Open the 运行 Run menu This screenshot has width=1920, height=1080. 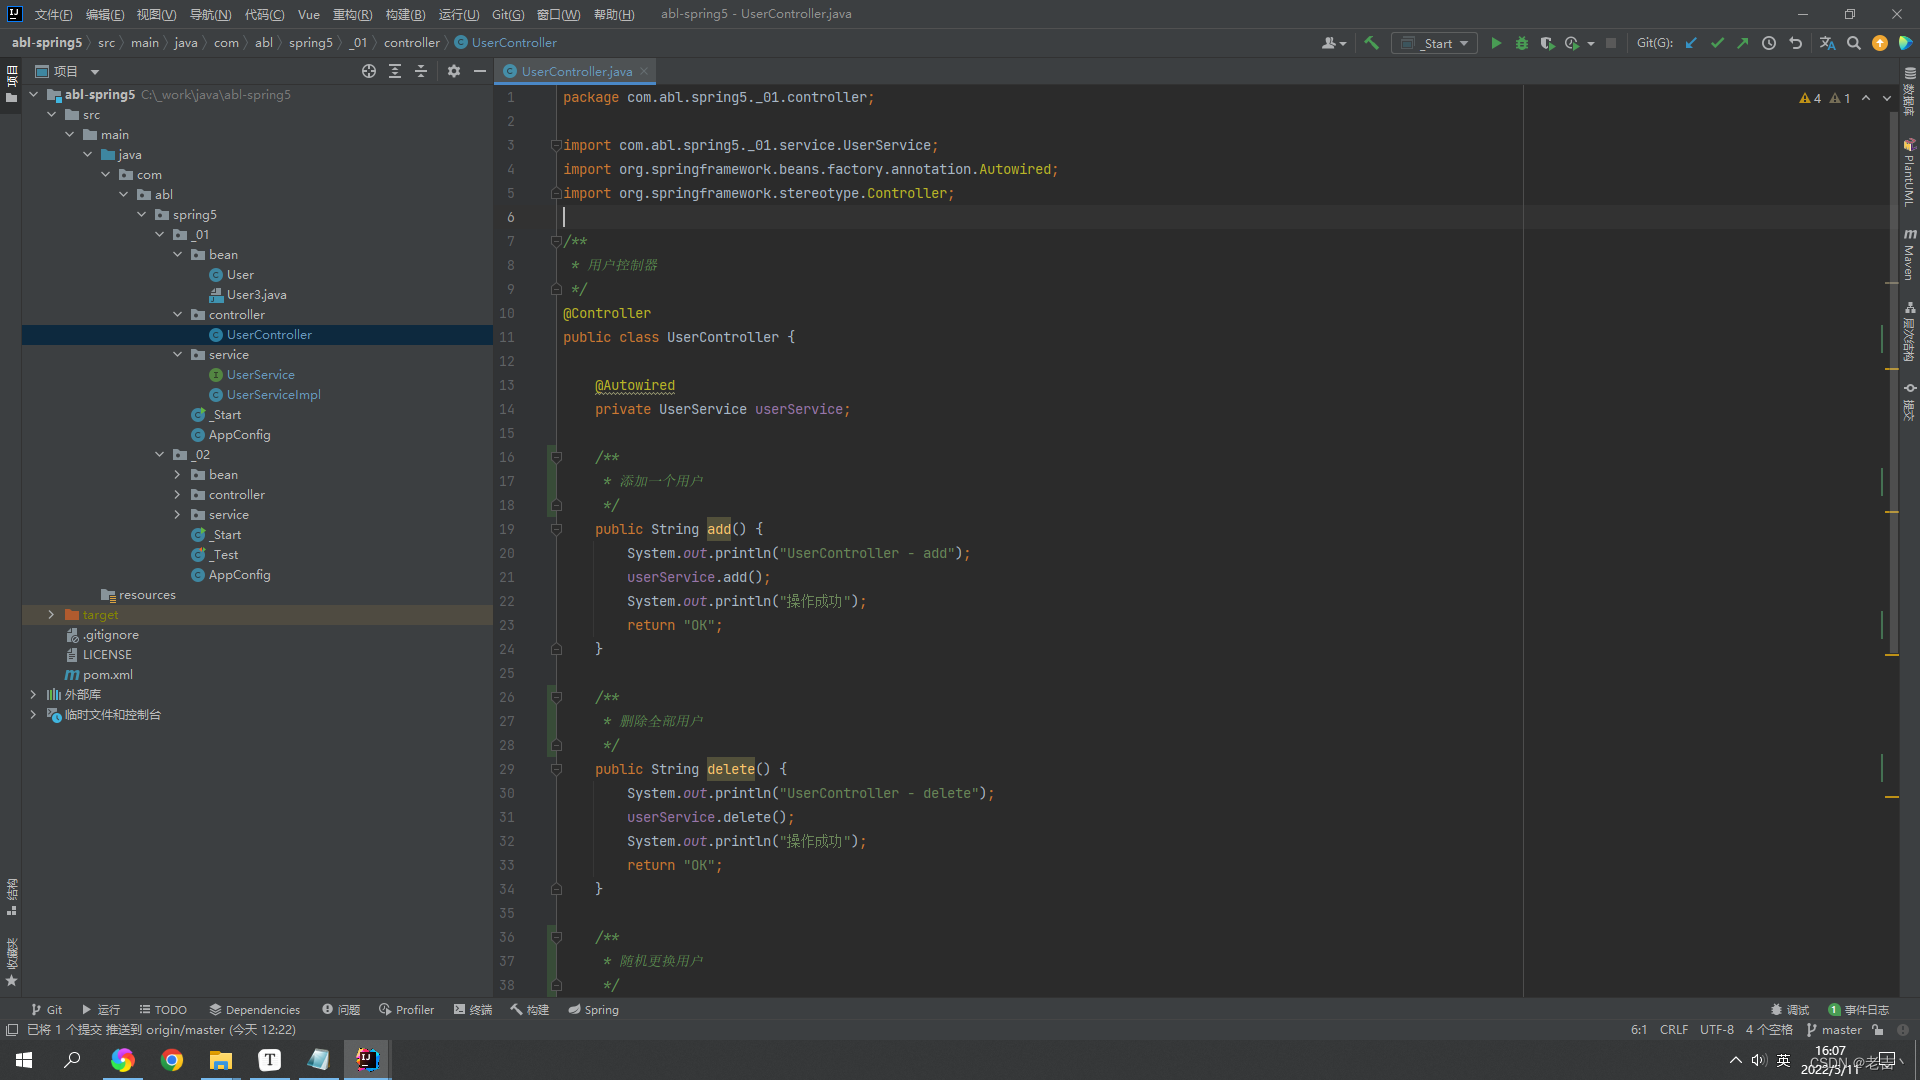[454, 13]
